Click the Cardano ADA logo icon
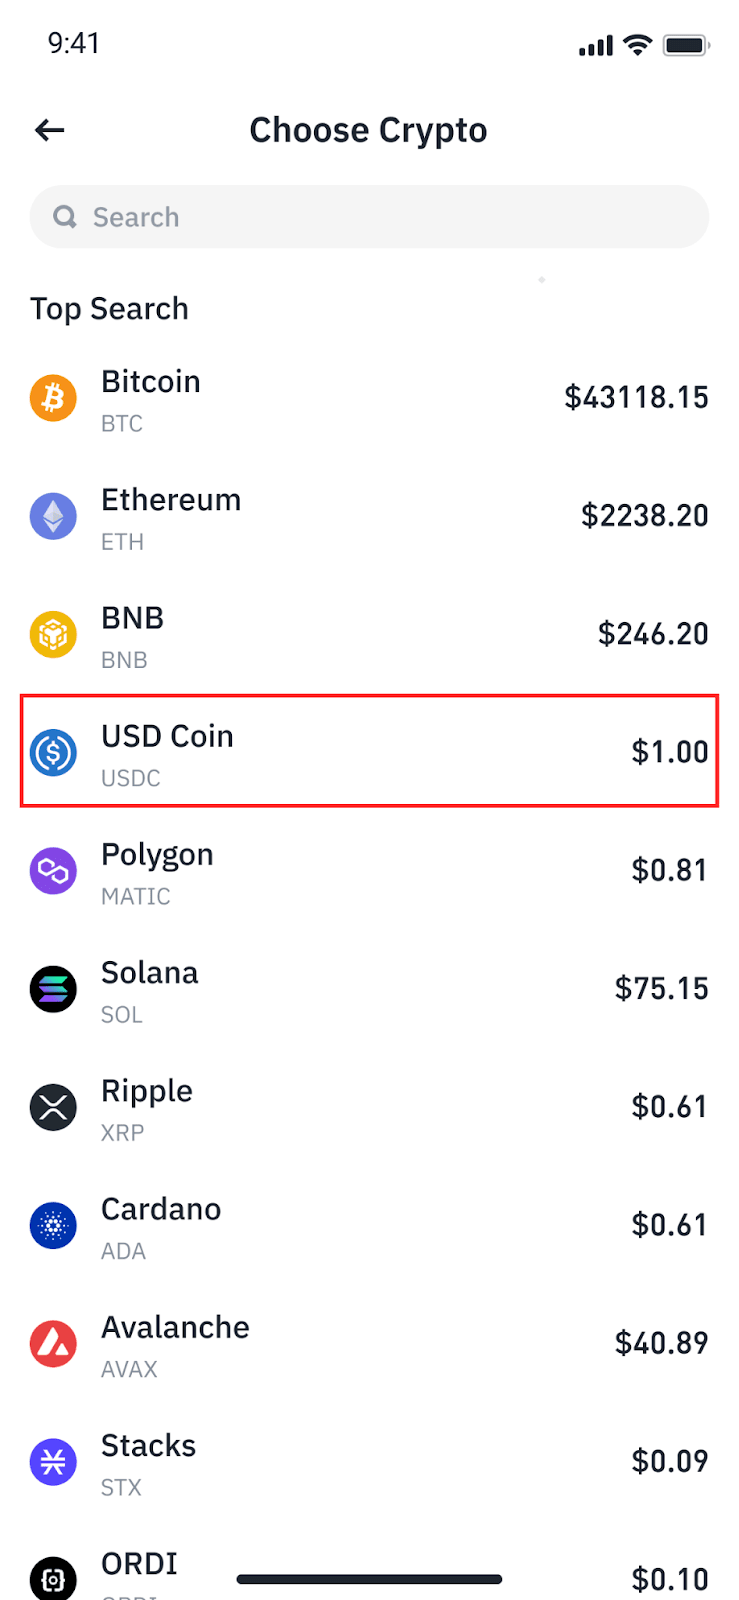The height and width of the screenshot is (1600, 739). tap(53, 1225)
